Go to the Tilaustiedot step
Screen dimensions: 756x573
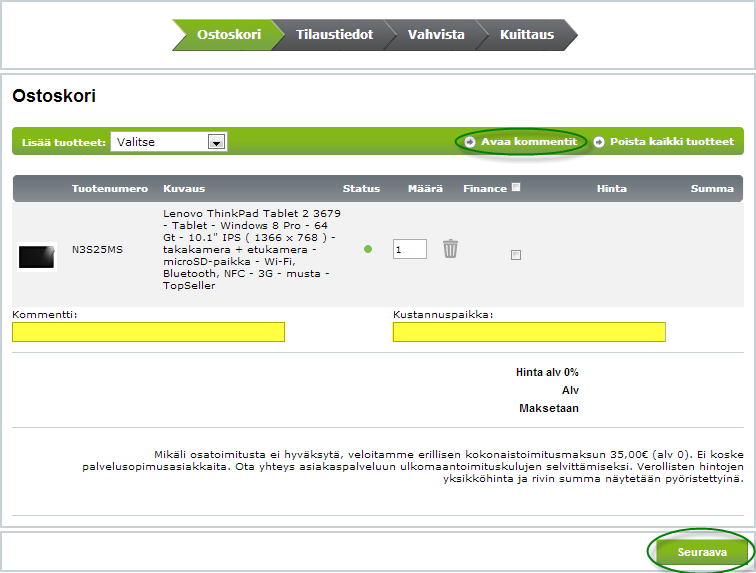334,35
